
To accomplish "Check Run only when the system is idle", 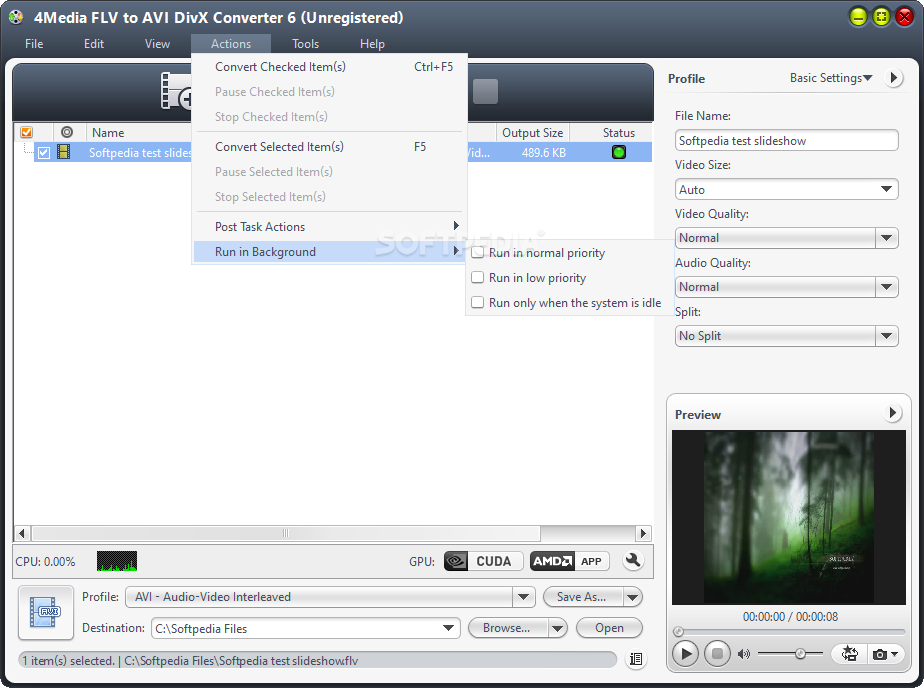I will tap(478, 302).
